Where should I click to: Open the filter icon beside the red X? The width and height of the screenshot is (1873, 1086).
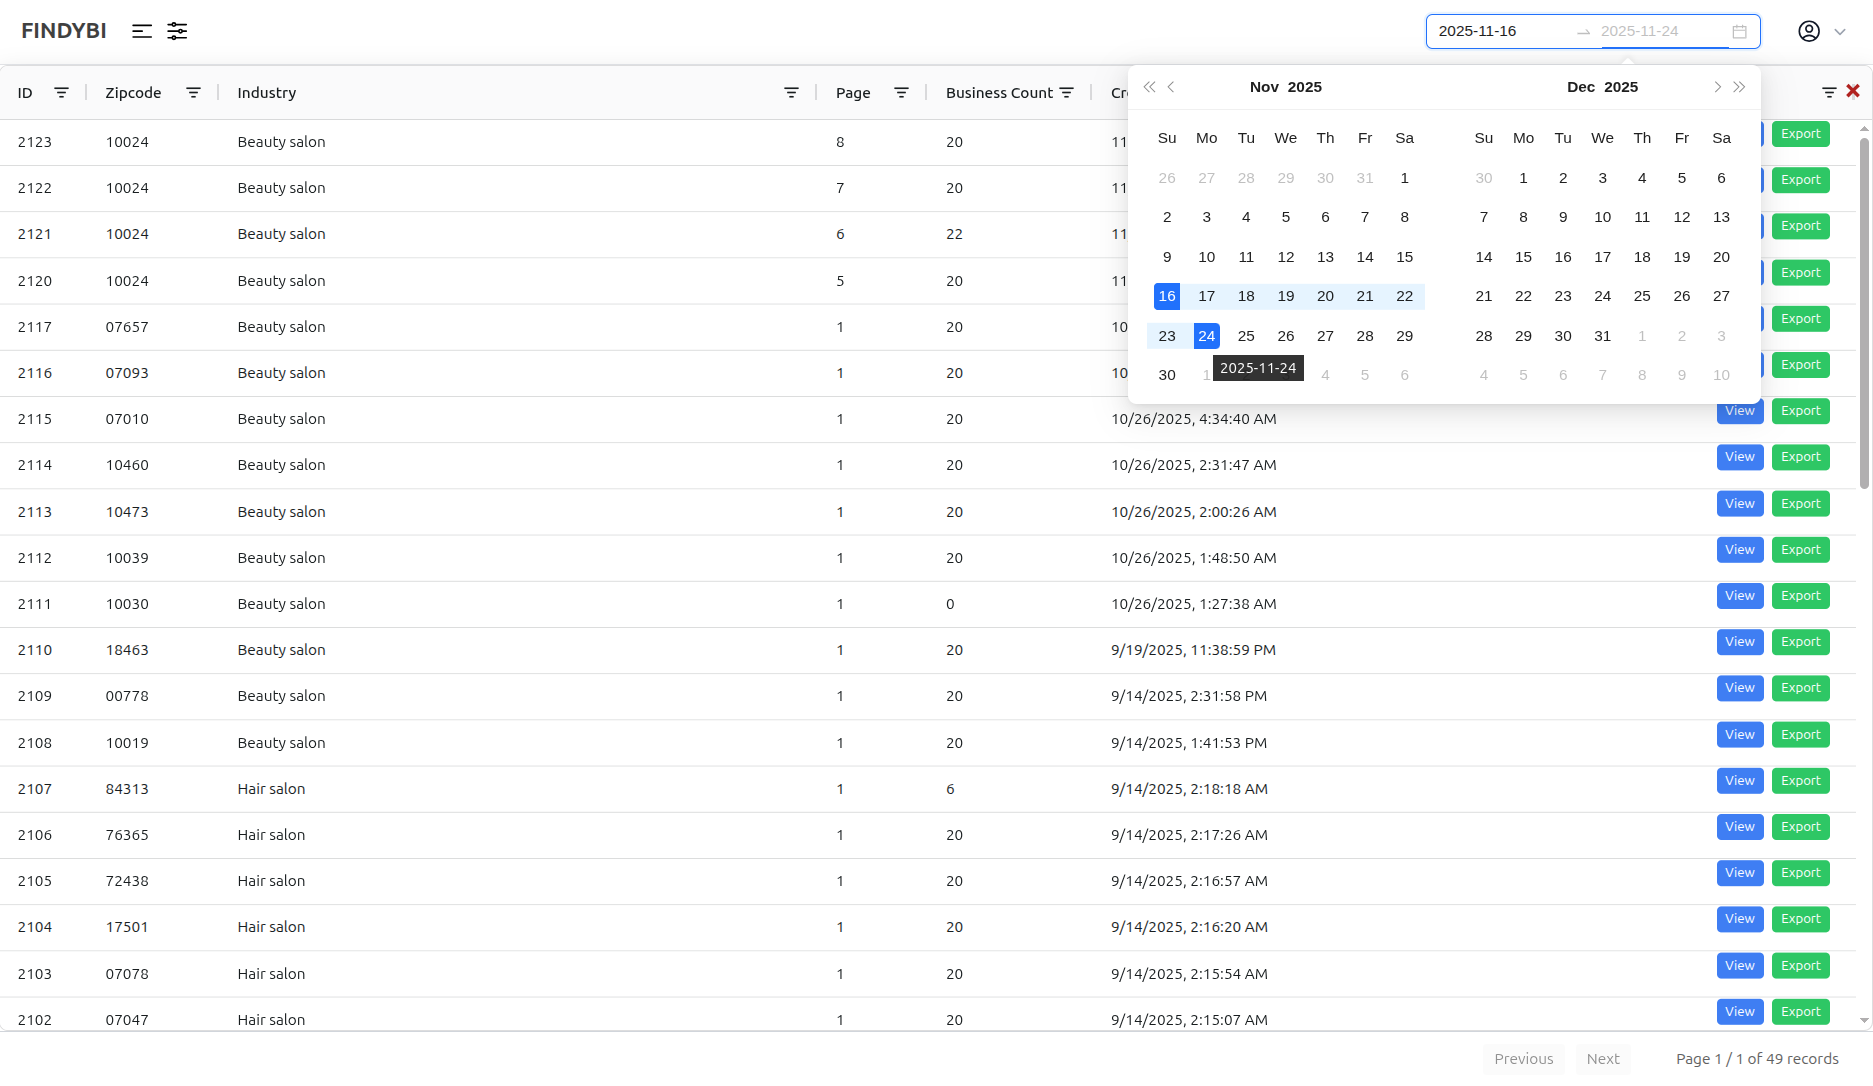tap(1829, 92)
